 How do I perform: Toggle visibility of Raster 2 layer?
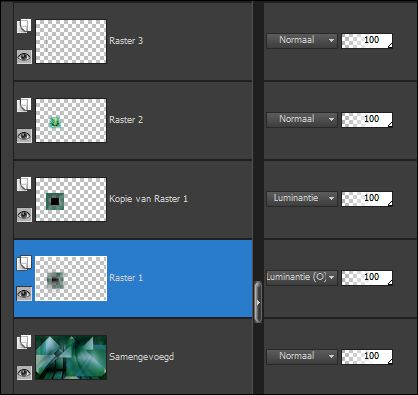(24, 136)
